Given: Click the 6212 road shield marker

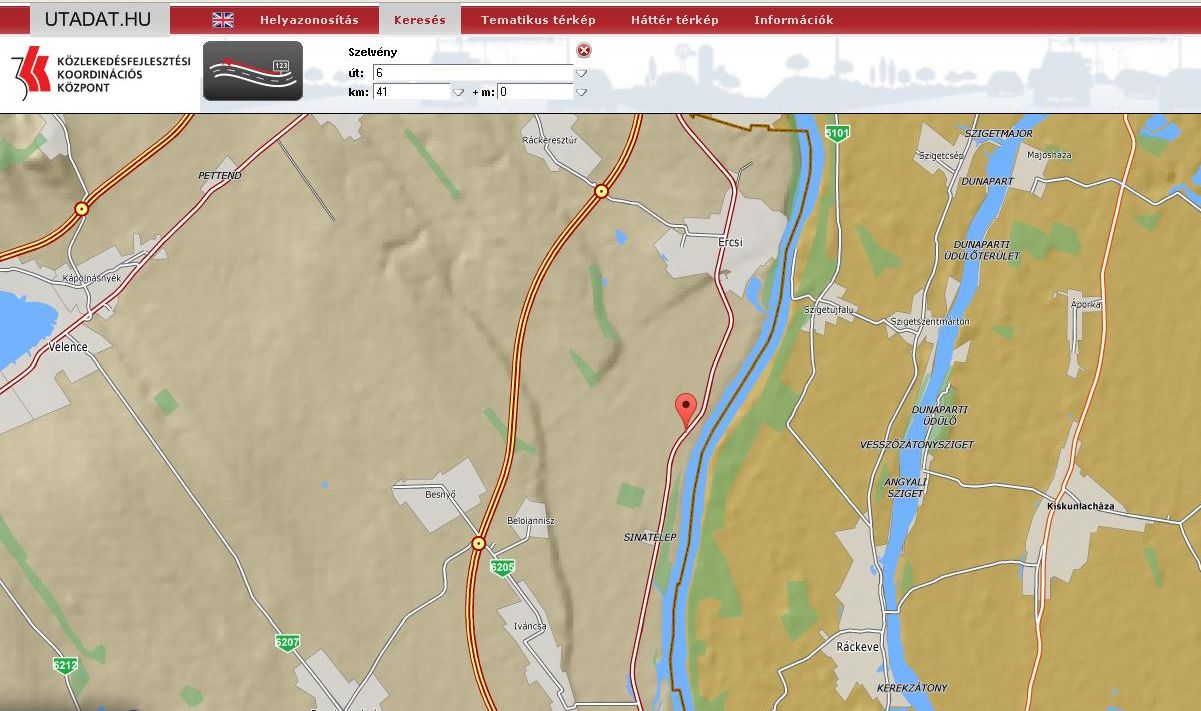Looking at the screenshot, I should pyautogui.click(x=65, y=665).
